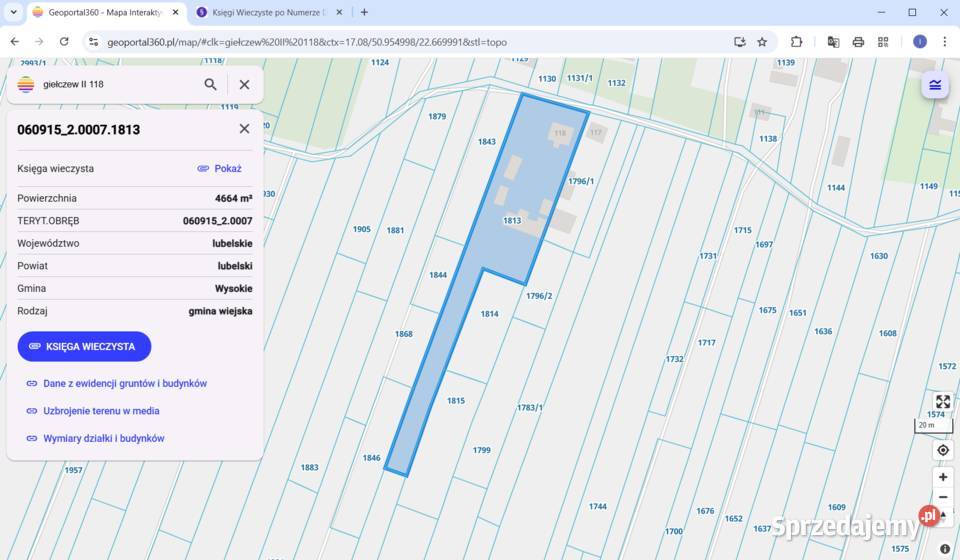The width and height of the screenshot is (960, 560).
Task: Open the tab search dropdown arrow
Action: pos(13,12)
